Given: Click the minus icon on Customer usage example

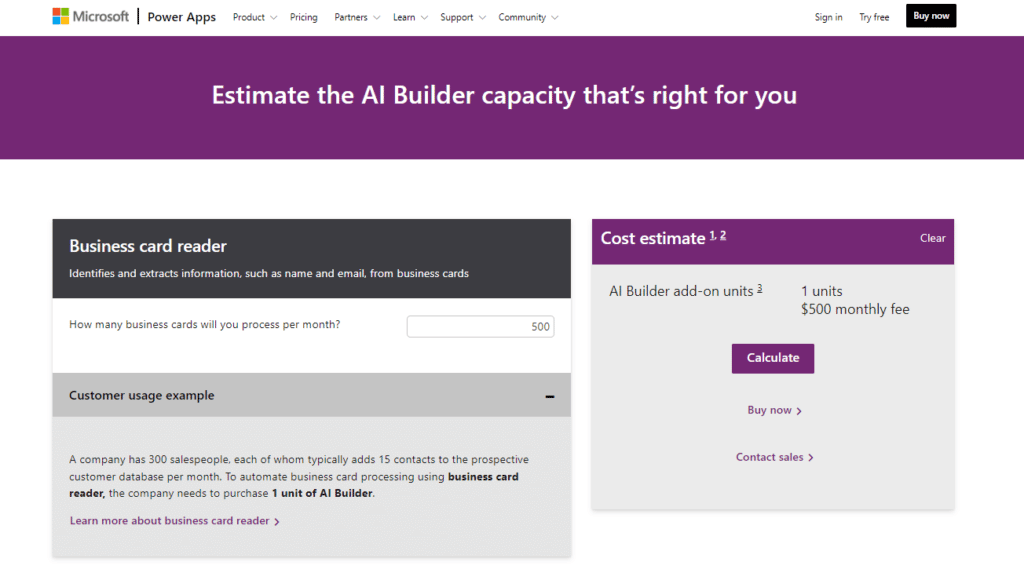Looking at the screenshot, I should pyautogui.click(x=550, y=396).
